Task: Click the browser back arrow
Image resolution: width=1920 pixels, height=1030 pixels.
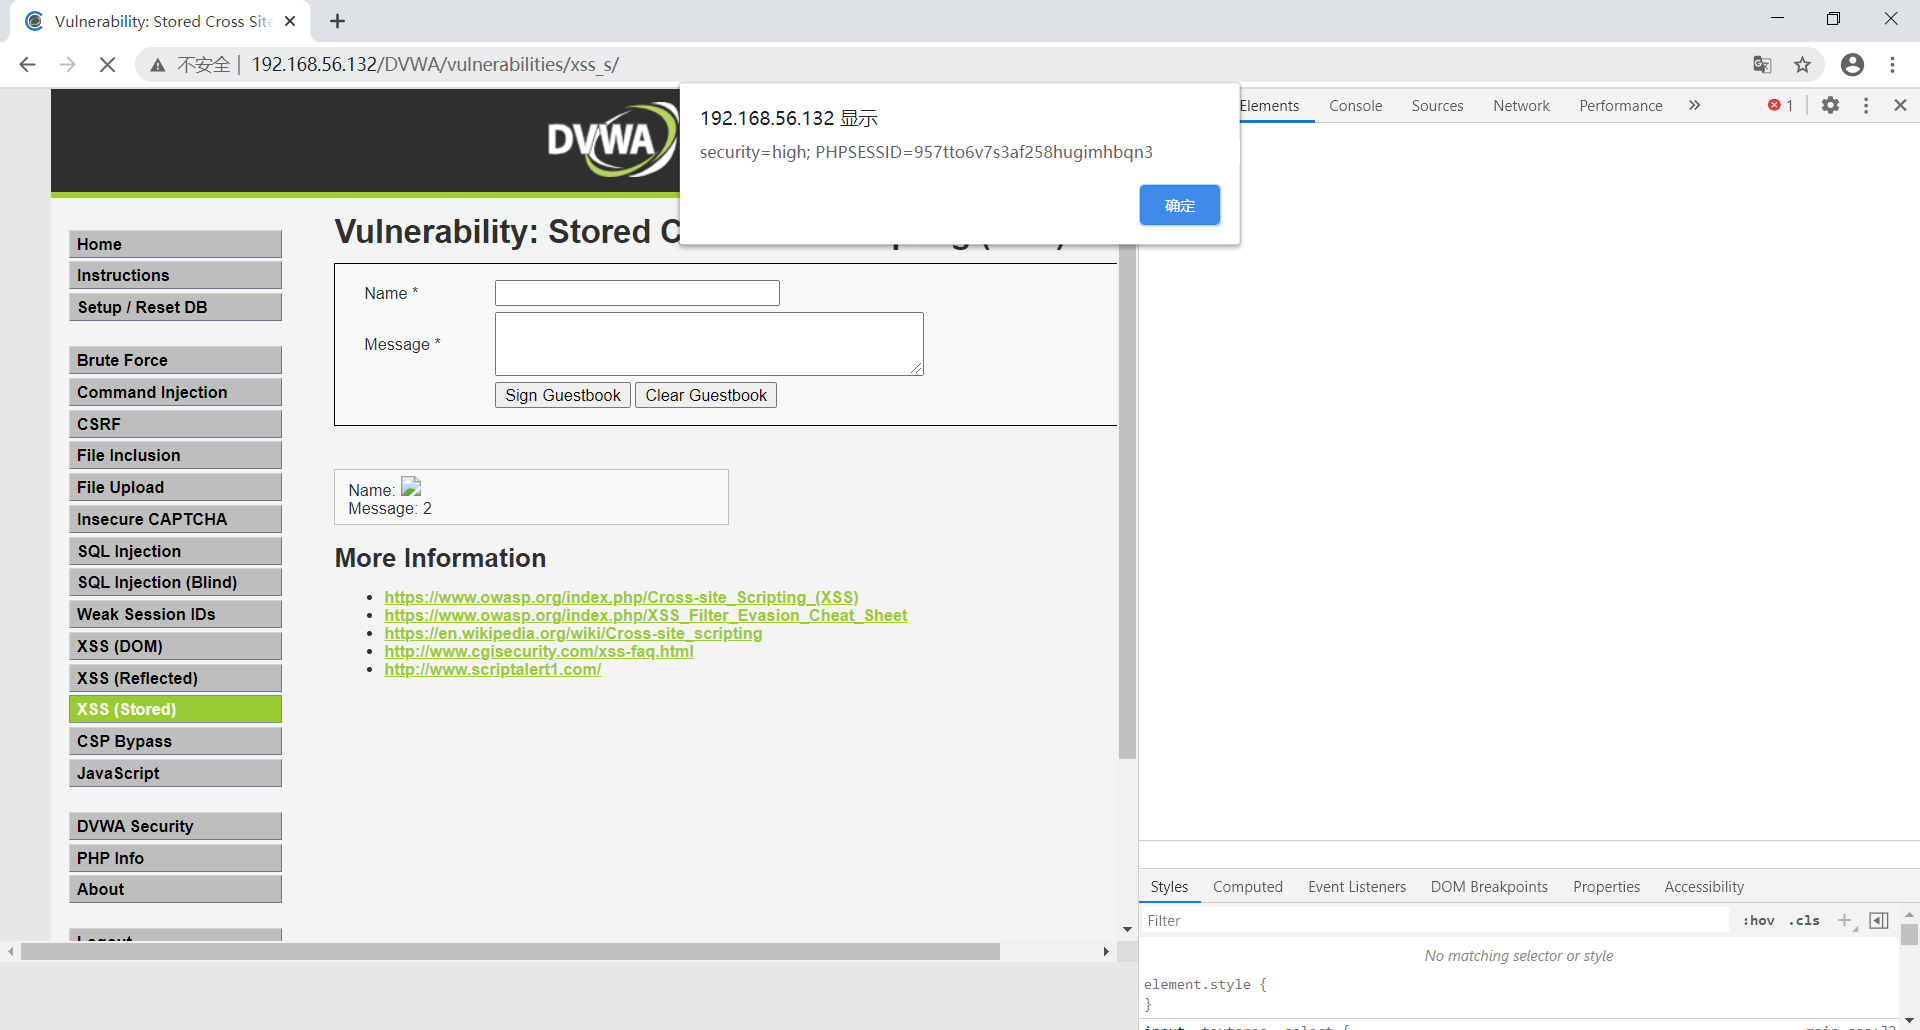Action: (x=27, y=65)
